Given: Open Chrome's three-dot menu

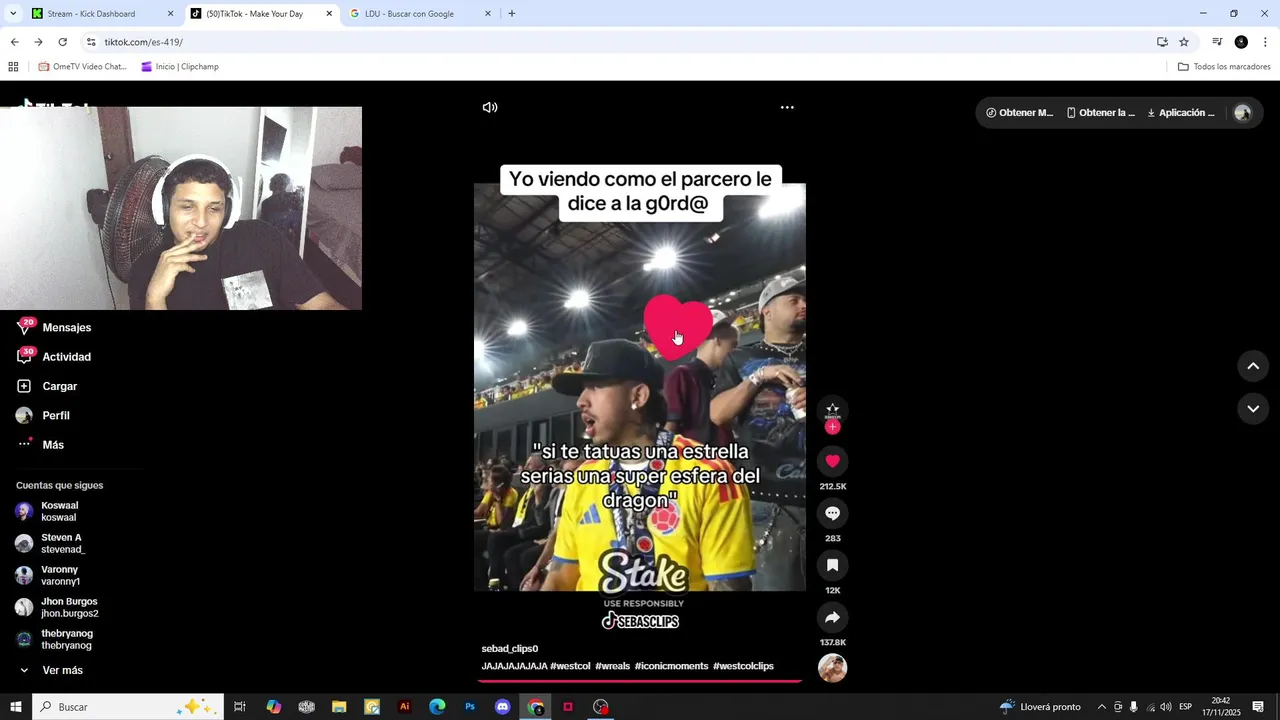Looking at the screenshot, I should tap(1265, 42).
